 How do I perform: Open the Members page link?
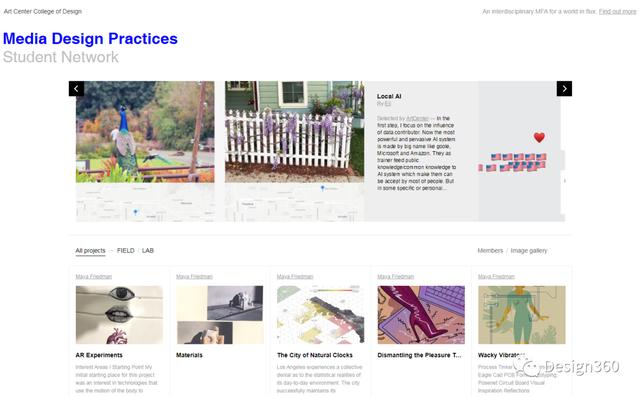[x=490, y=251]
